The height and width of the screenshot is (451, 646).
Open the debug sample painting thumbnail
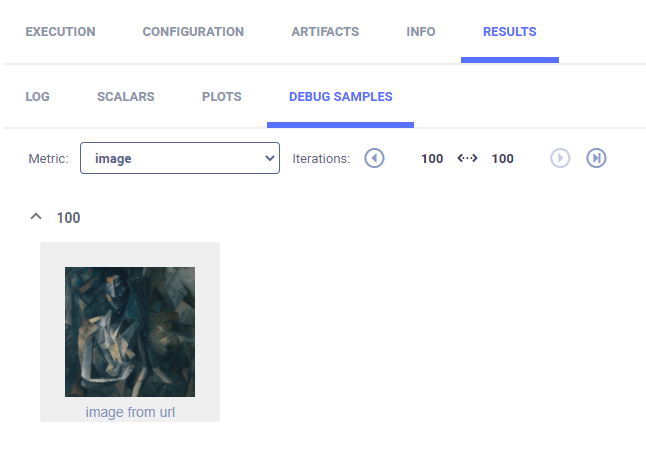coord(130,332)
